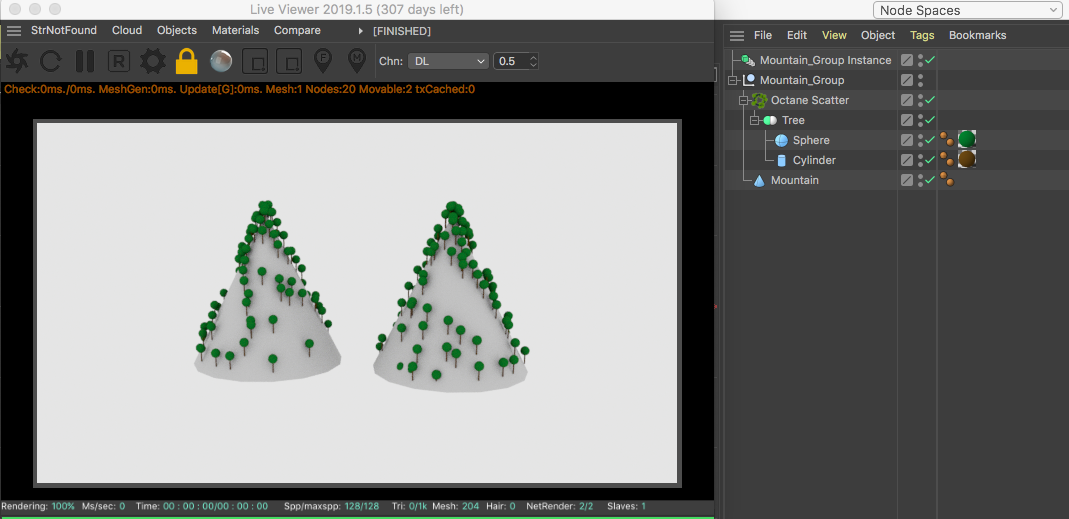Pause the render in Live Viewer
The image size is (1069, 519).
coord(85,62)
